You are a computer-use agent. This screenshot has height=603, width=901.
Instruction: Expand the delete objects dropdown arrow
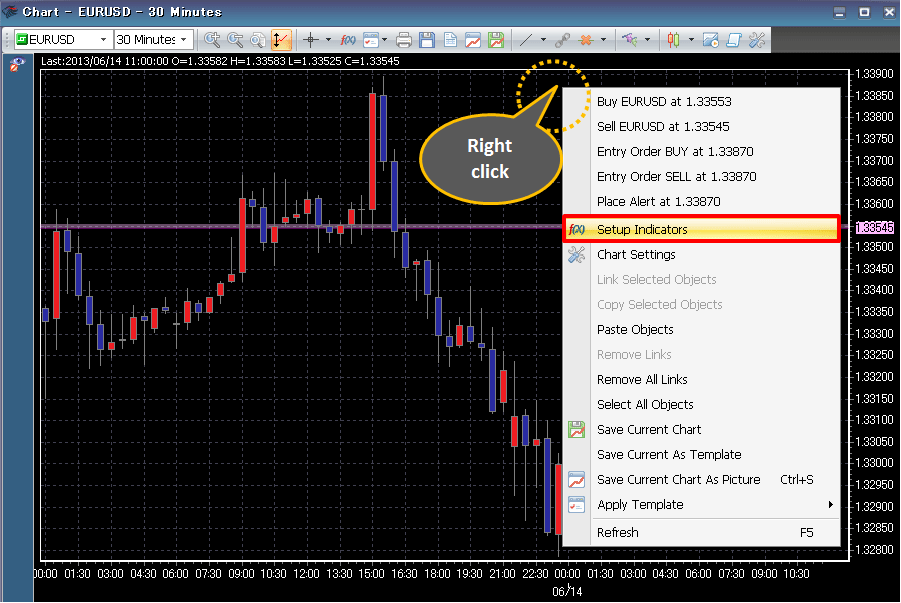coord(603,40)
